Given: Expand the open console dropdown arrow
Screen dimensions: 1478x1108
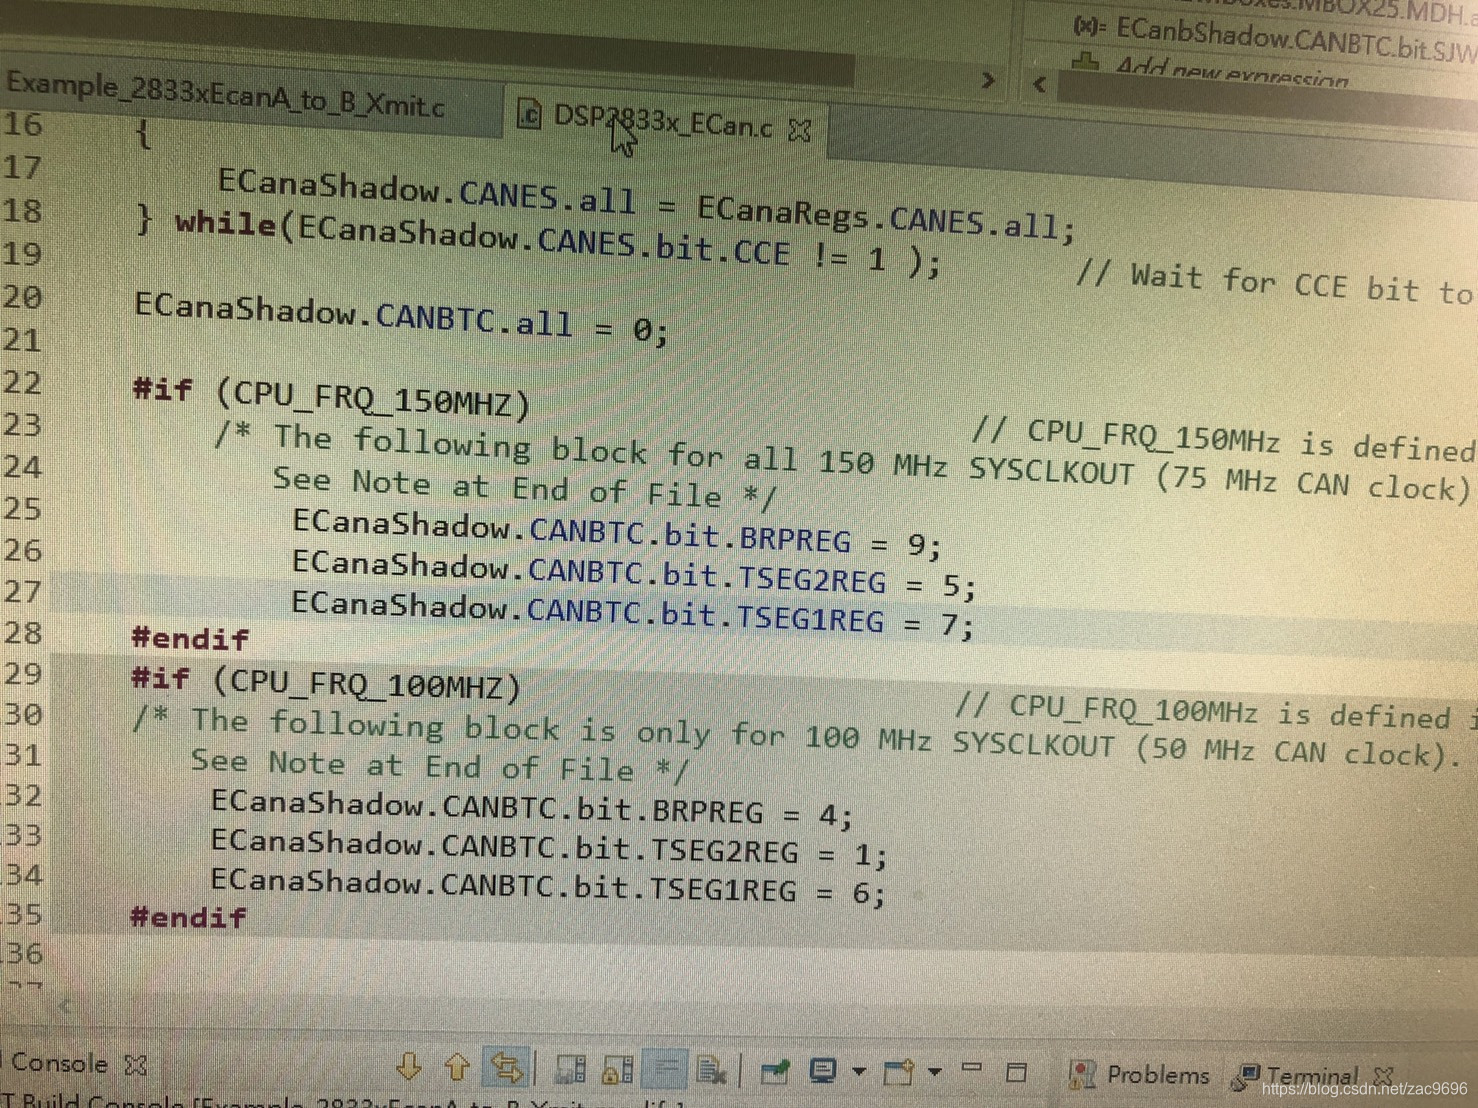Looking at the screenshot, I should tap(934, 1072).
